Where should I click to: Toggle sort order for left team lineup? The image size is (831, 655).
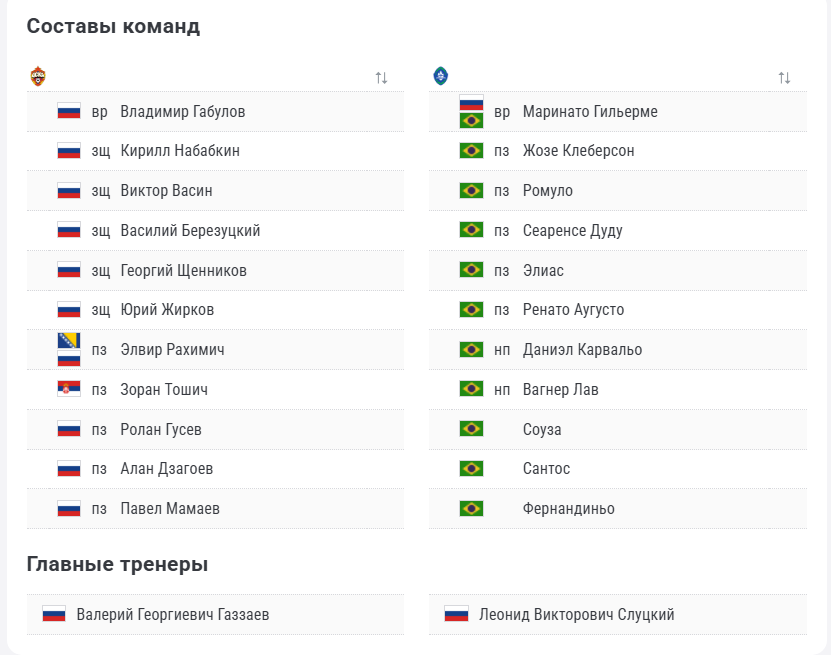pos(382,78)
